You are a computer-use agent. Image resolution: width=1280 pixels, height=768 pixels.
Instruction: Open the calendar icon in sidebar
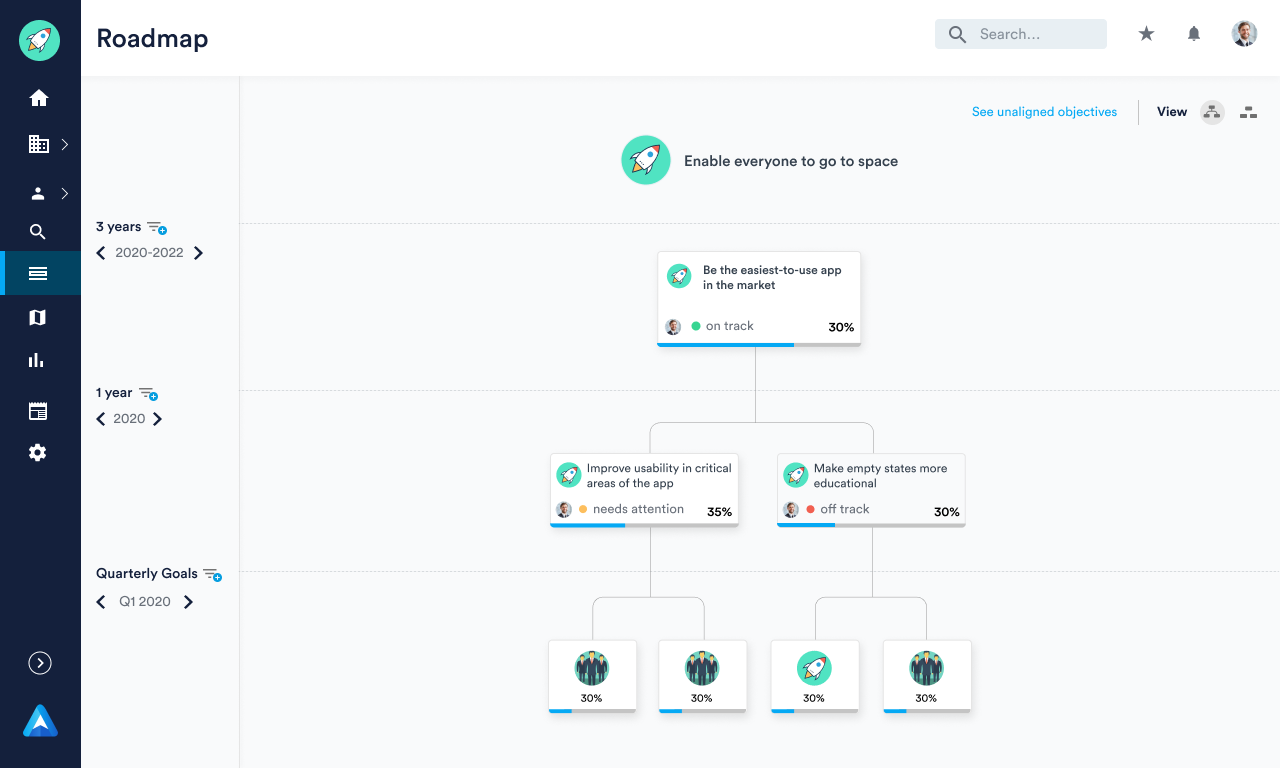coord(38,410)
